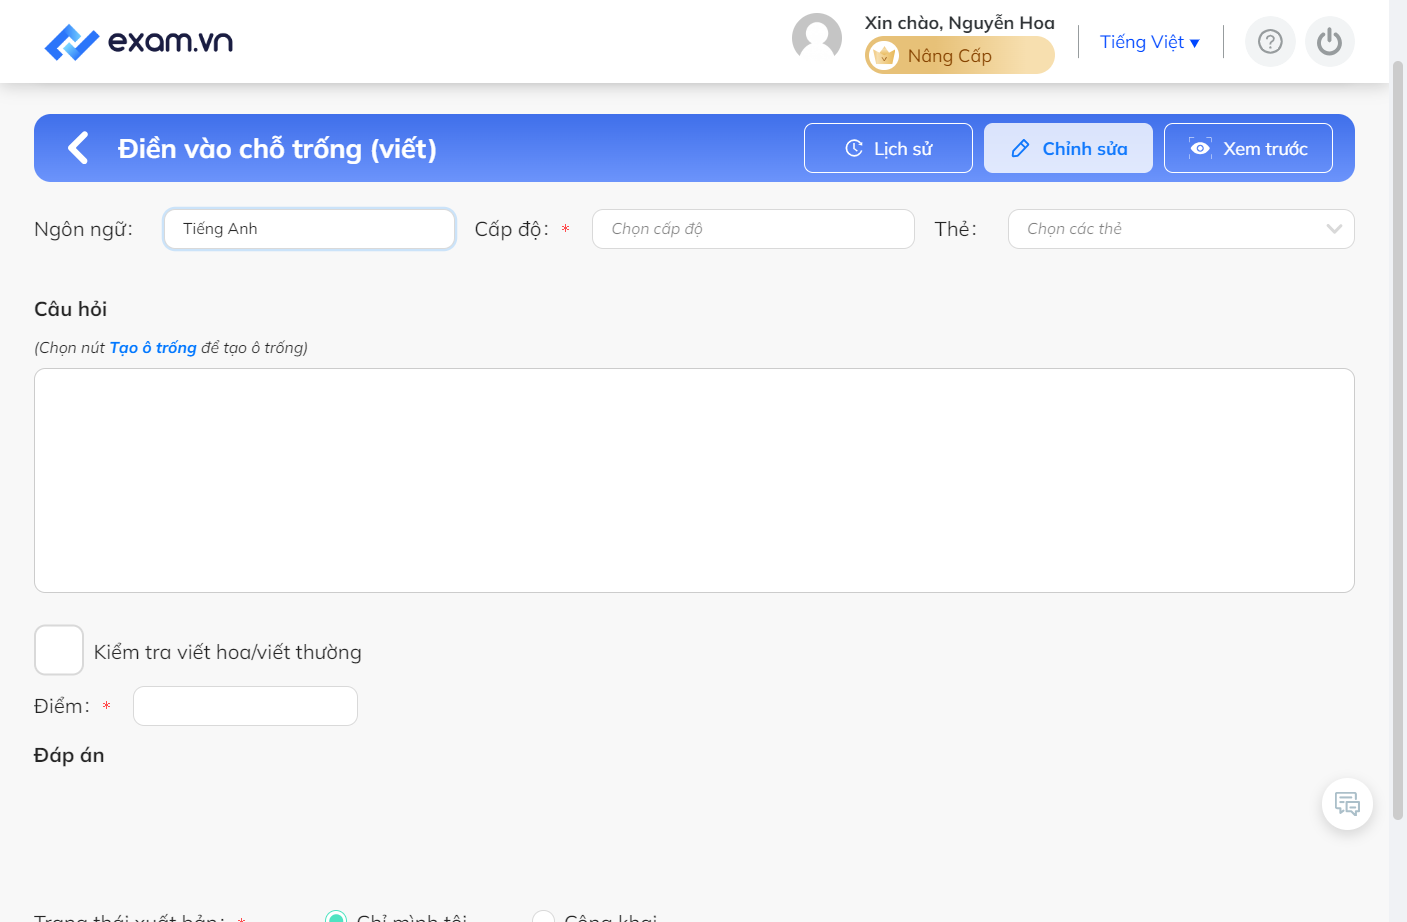The image size is (1407, 922).
Task: Toggle Kiểm tra viết hoa/viết thường checkbox
Action: click(x=59, y=651)
